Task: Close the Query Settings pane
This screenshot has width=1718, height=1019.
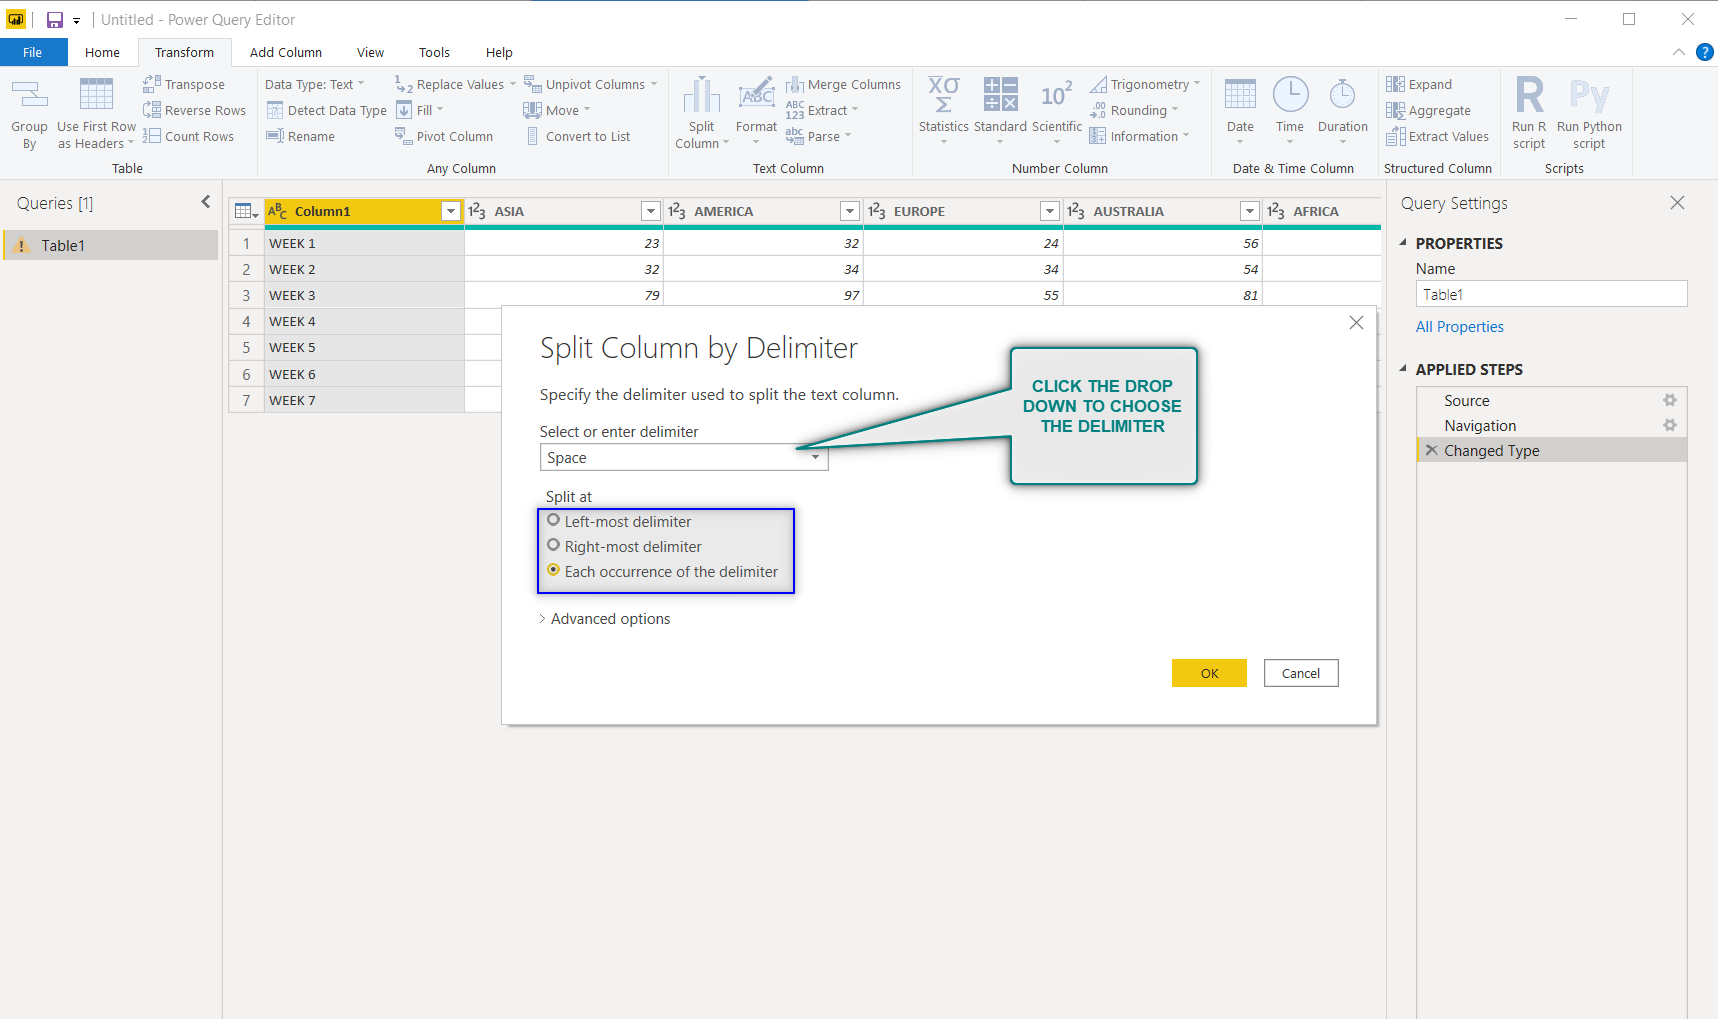Action: 1677,203
